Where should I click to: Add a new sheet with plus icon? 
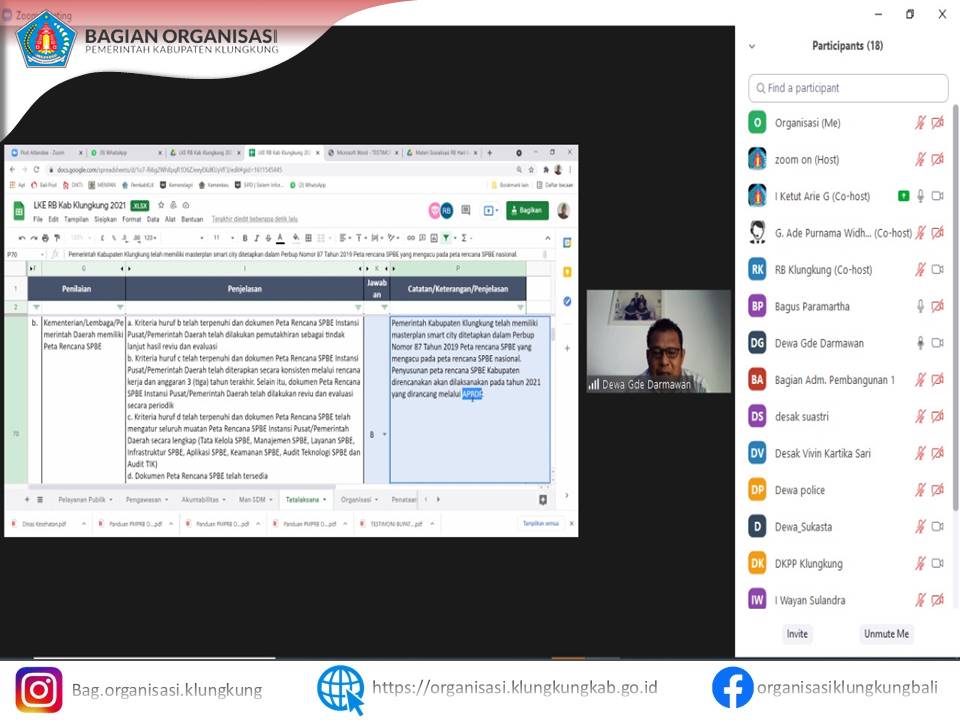(x=27, y=498)
